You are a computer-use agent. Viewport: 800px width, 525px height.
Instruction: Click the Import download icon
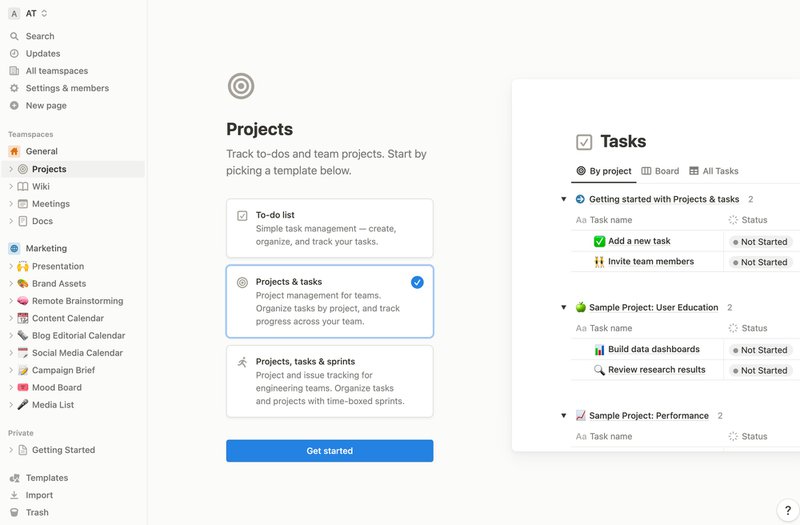[x=14, y=495]
